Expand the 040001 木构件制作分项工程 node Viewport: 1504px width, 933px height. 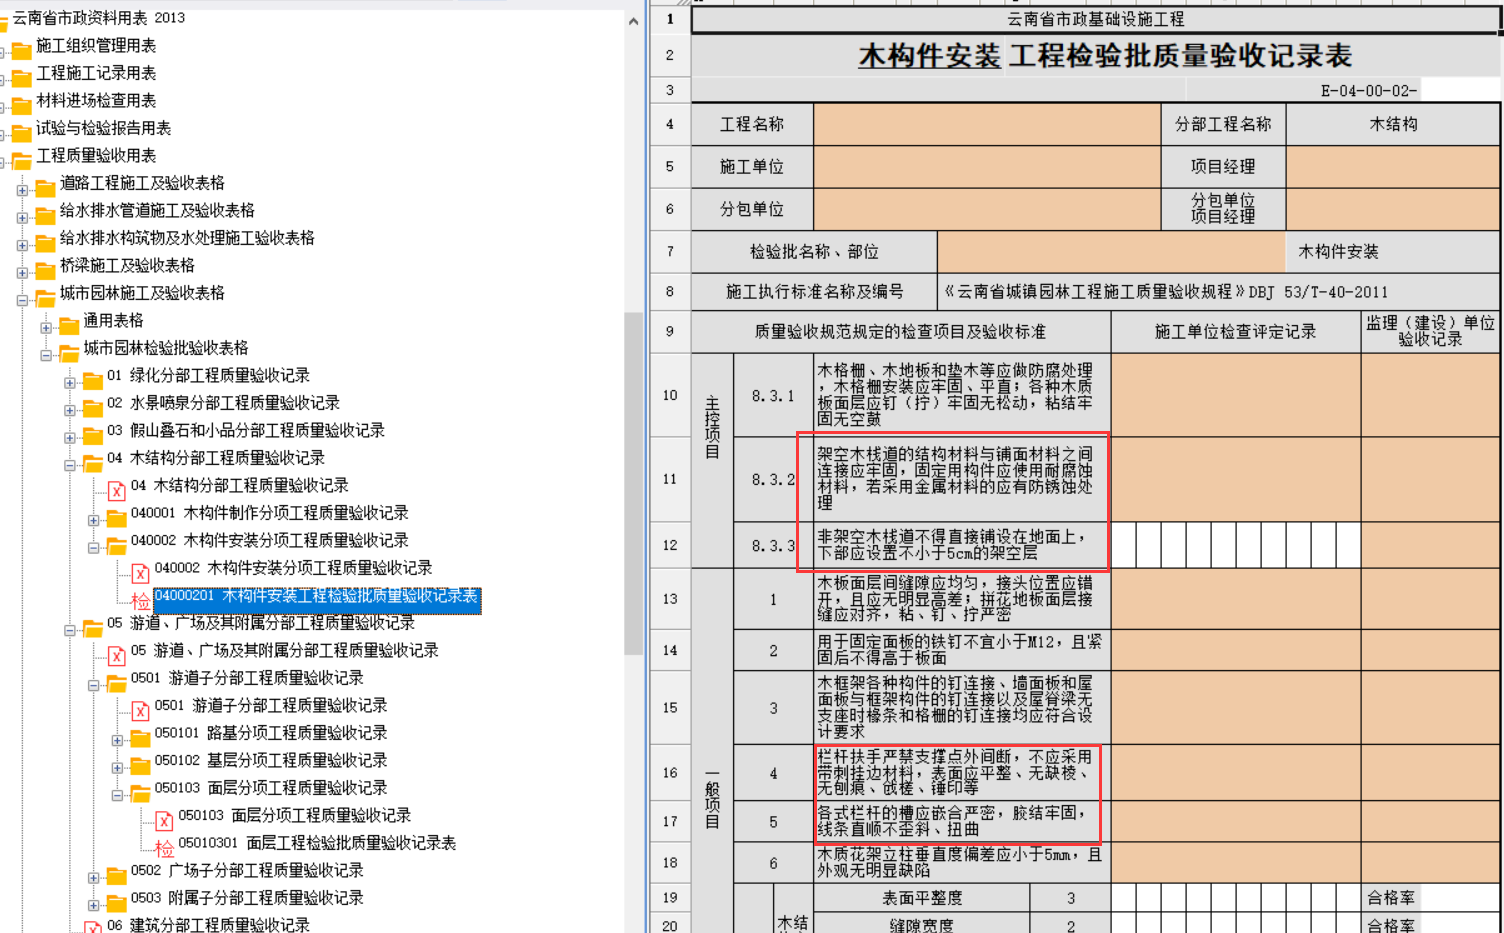pyautogui.click(x=94, y=519)
